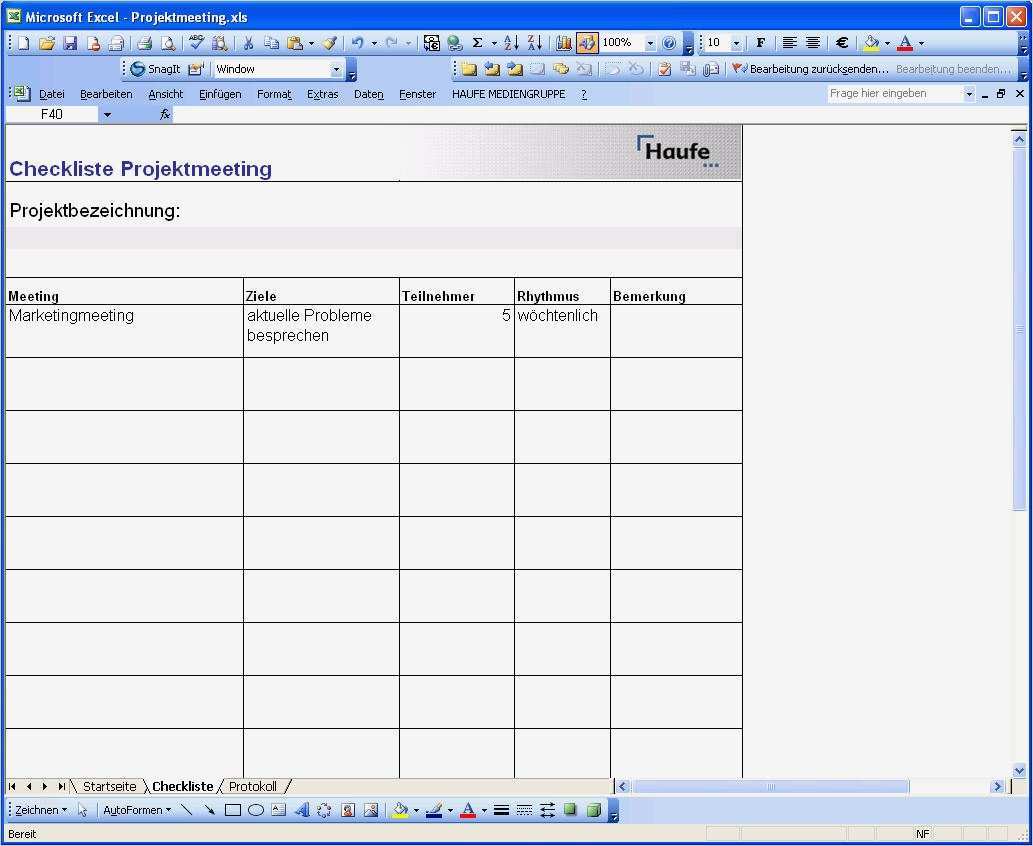1033x846 pixels.
Task: Apply bold with the F toolbar button
Action: tap(761, 42)
